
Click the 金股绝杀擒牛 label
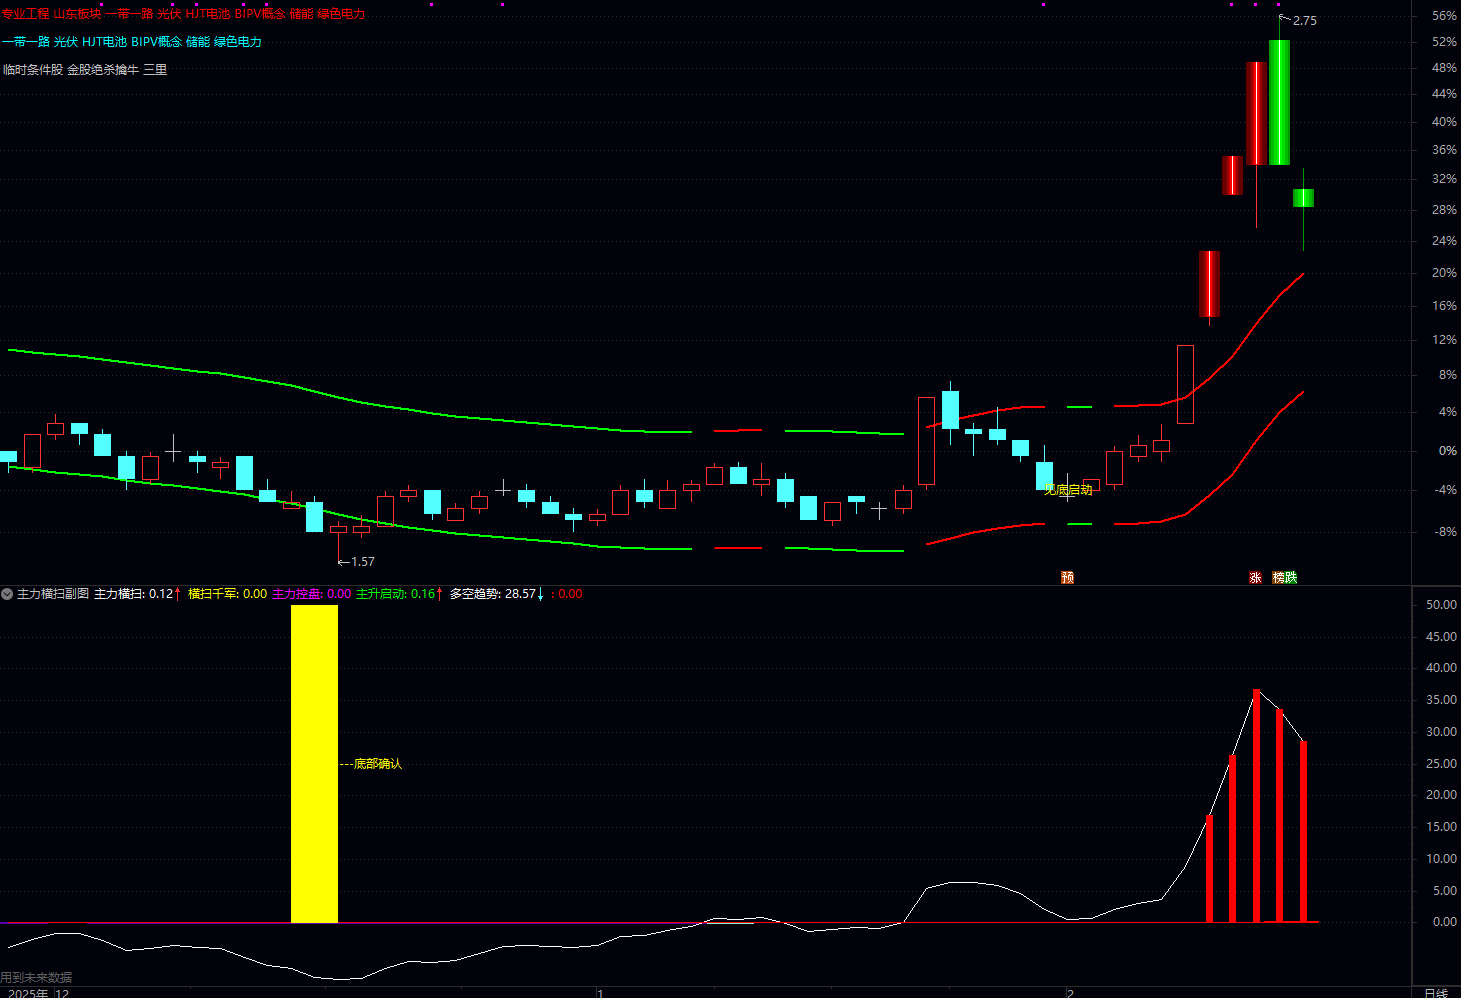click(103, 70)
